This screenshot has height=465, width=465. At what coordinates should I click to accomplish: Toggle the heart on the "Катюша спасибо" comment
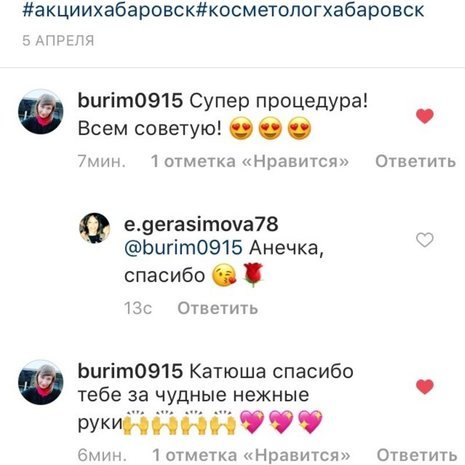pyautogui.click(x=425, y=387)
